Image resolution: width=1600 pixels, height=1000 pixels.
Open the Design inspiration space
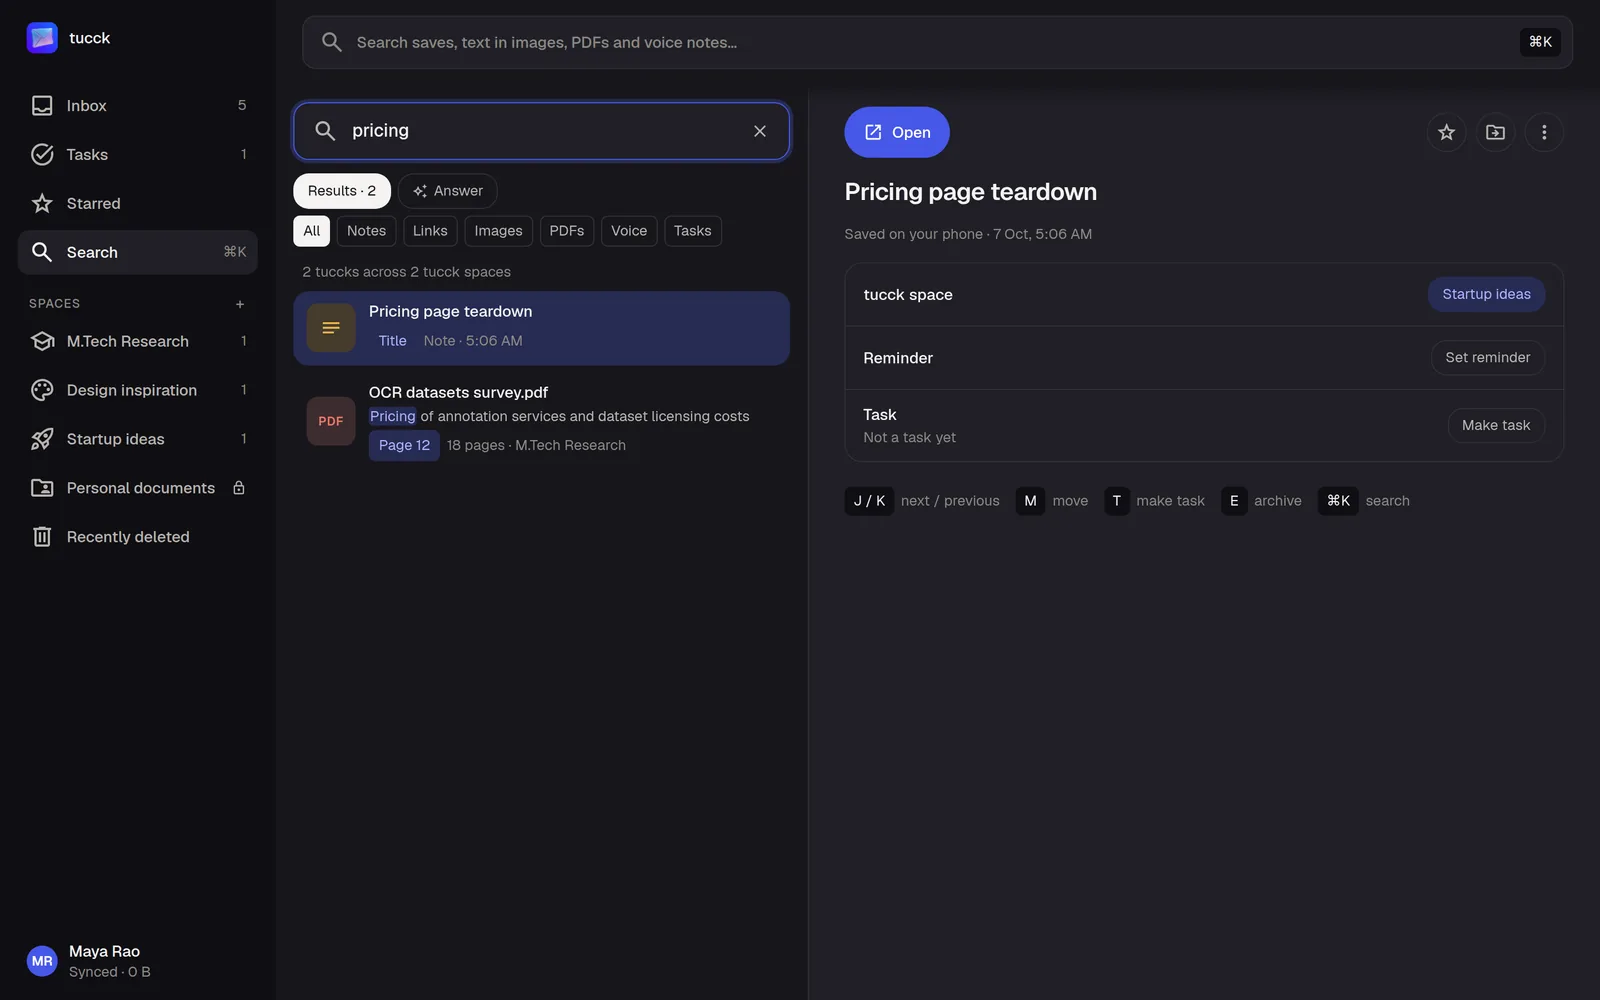point(138,391)
